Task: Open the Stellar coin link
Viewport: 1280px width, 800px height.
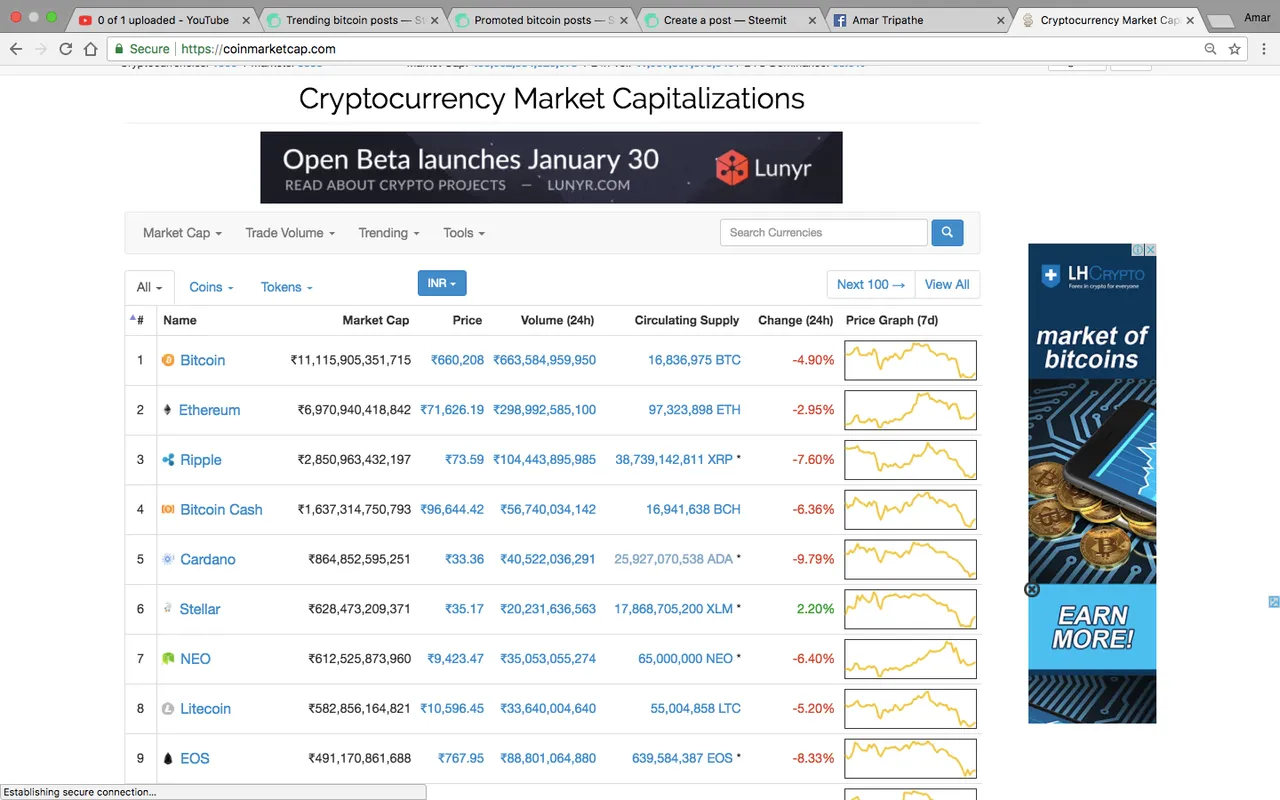Action: coord(200,609)
